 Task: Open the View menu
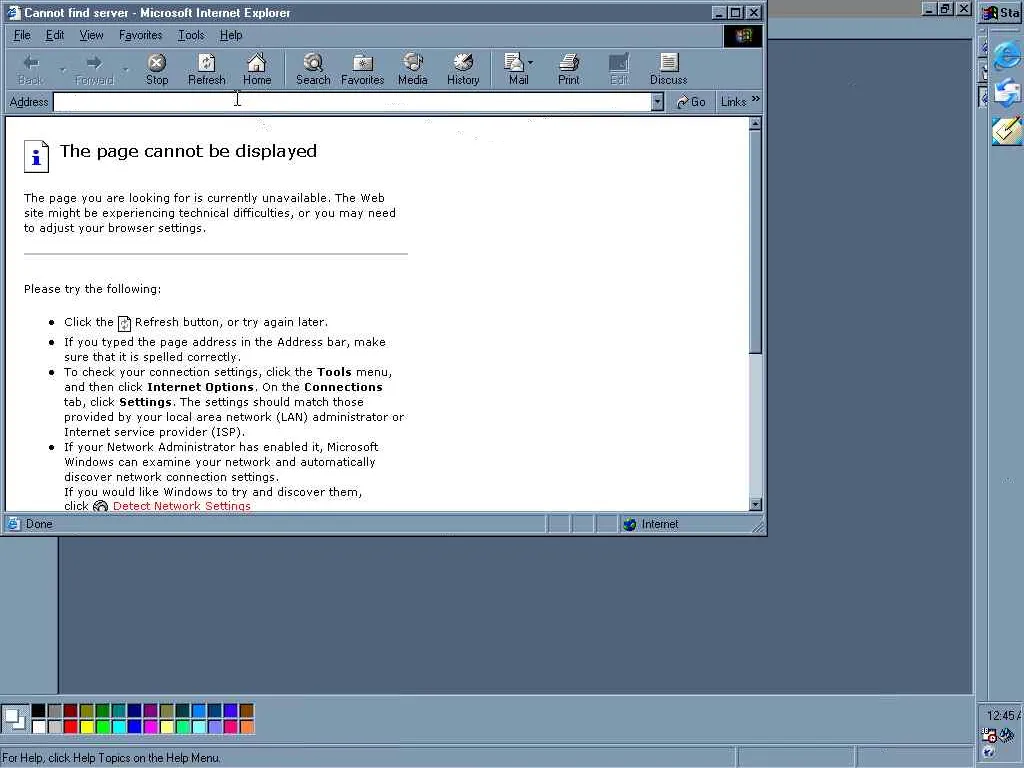coord(91,35)
